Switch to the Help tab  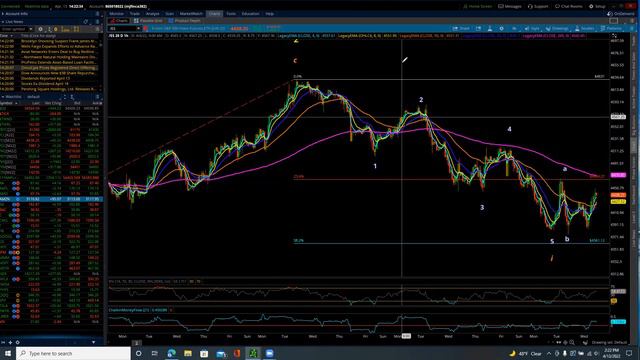(269, 14)
